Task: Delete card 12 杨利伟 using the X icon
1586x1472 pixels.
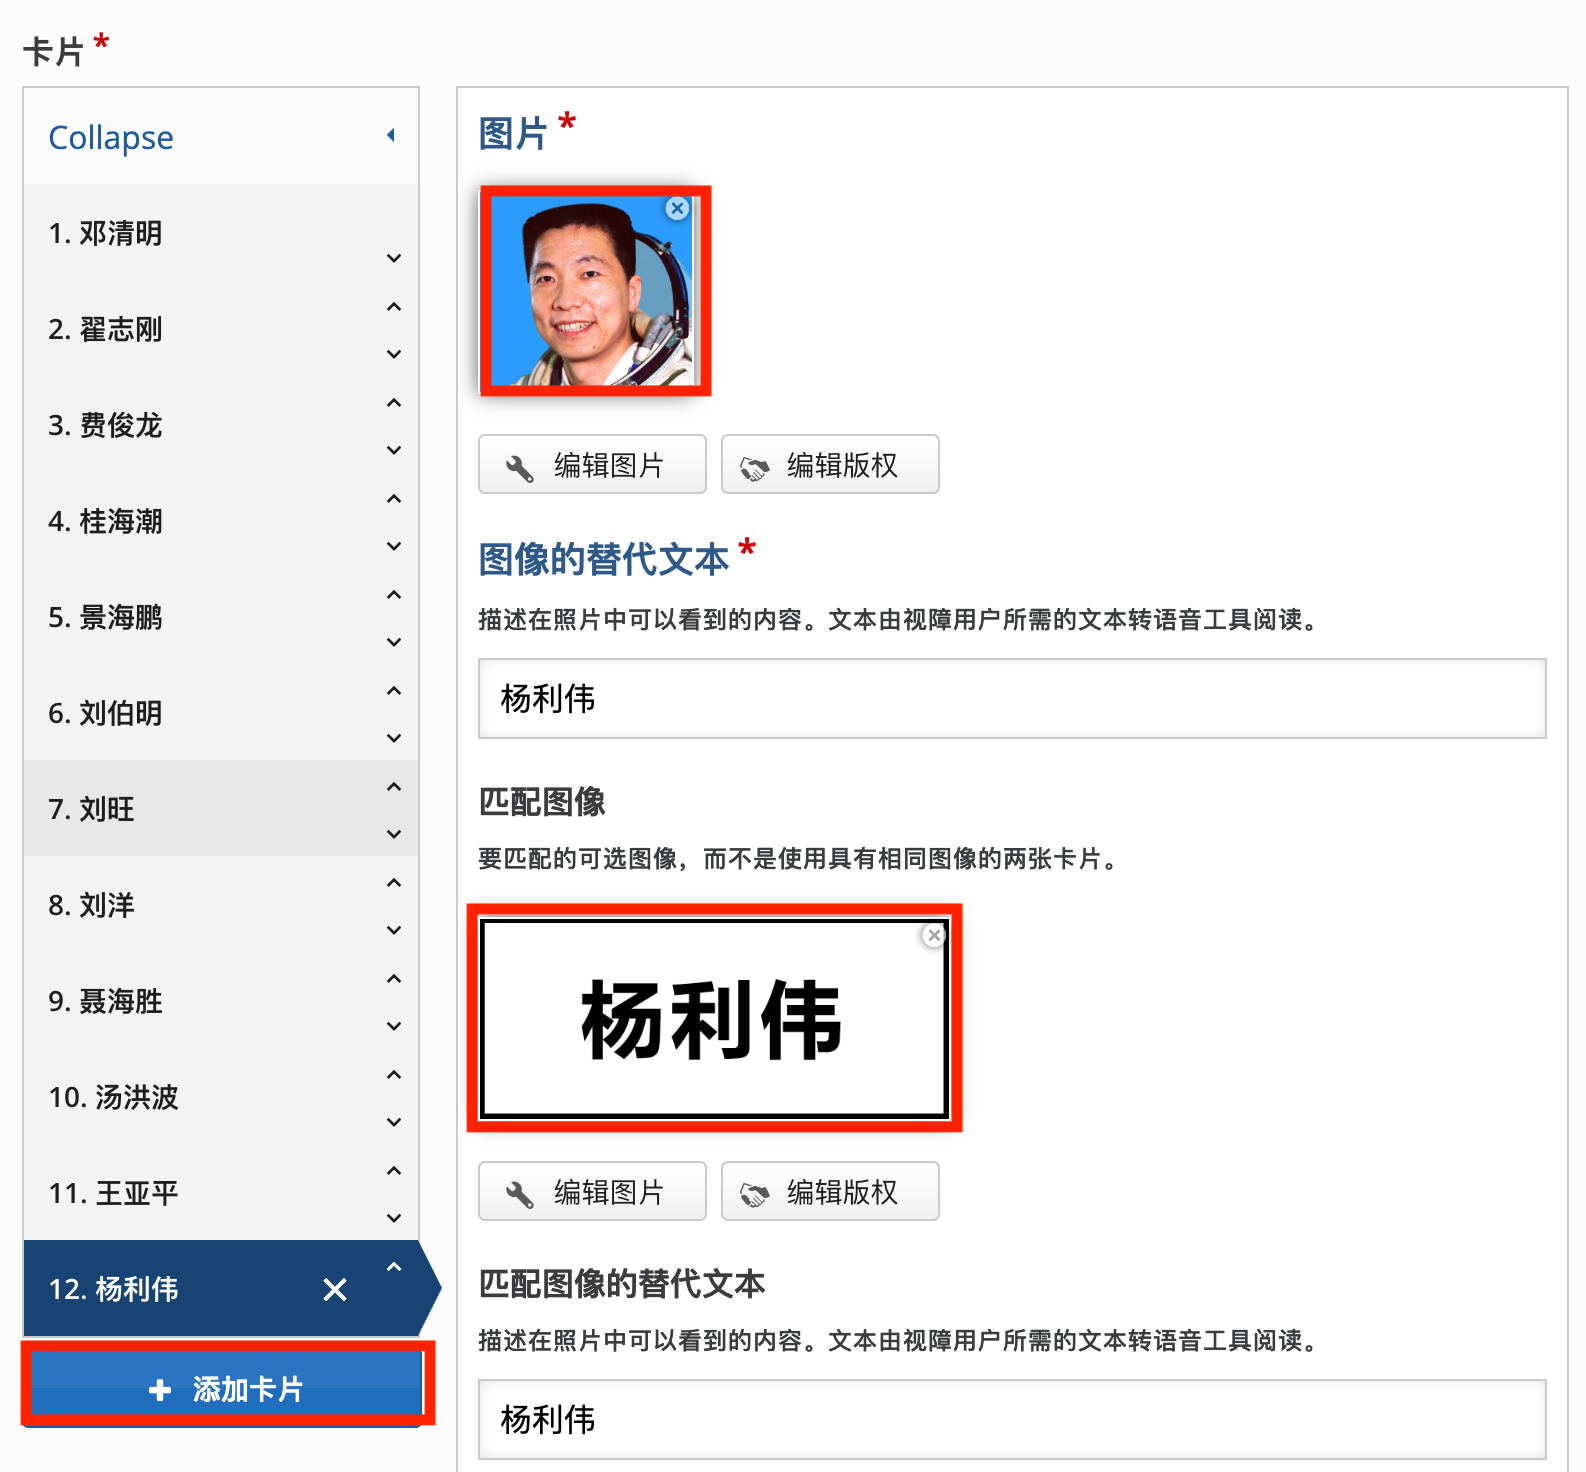Action: click(335, 1290)
